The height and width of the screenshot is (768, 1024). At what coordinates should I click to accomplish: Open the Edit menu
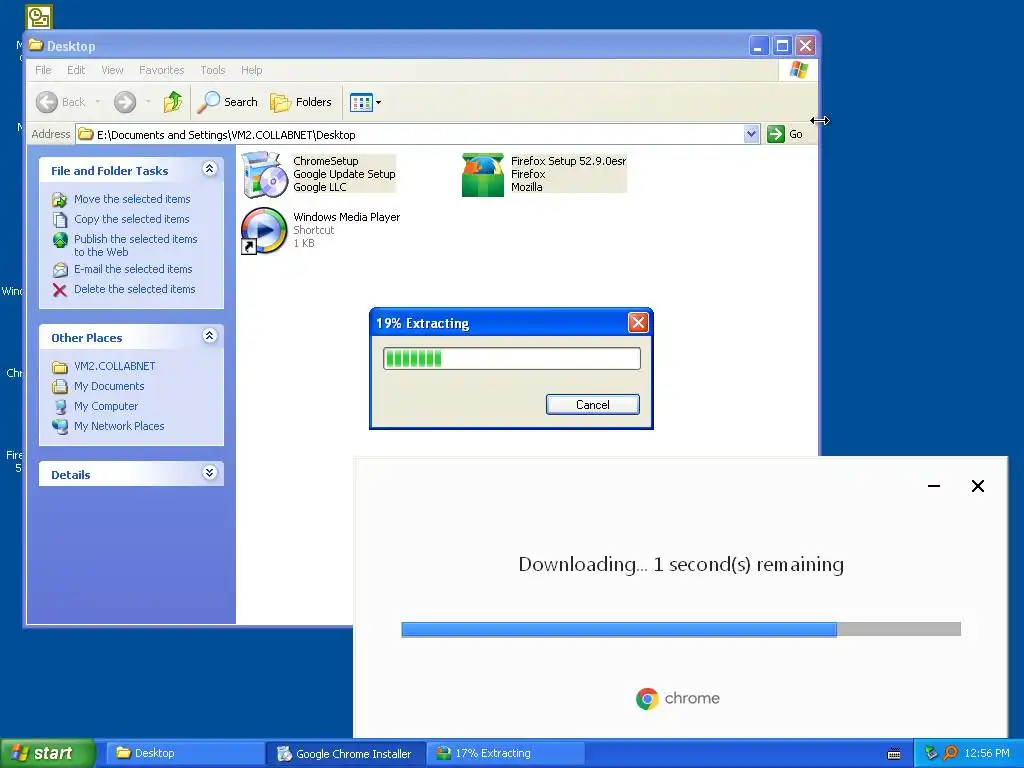(76, 70)
